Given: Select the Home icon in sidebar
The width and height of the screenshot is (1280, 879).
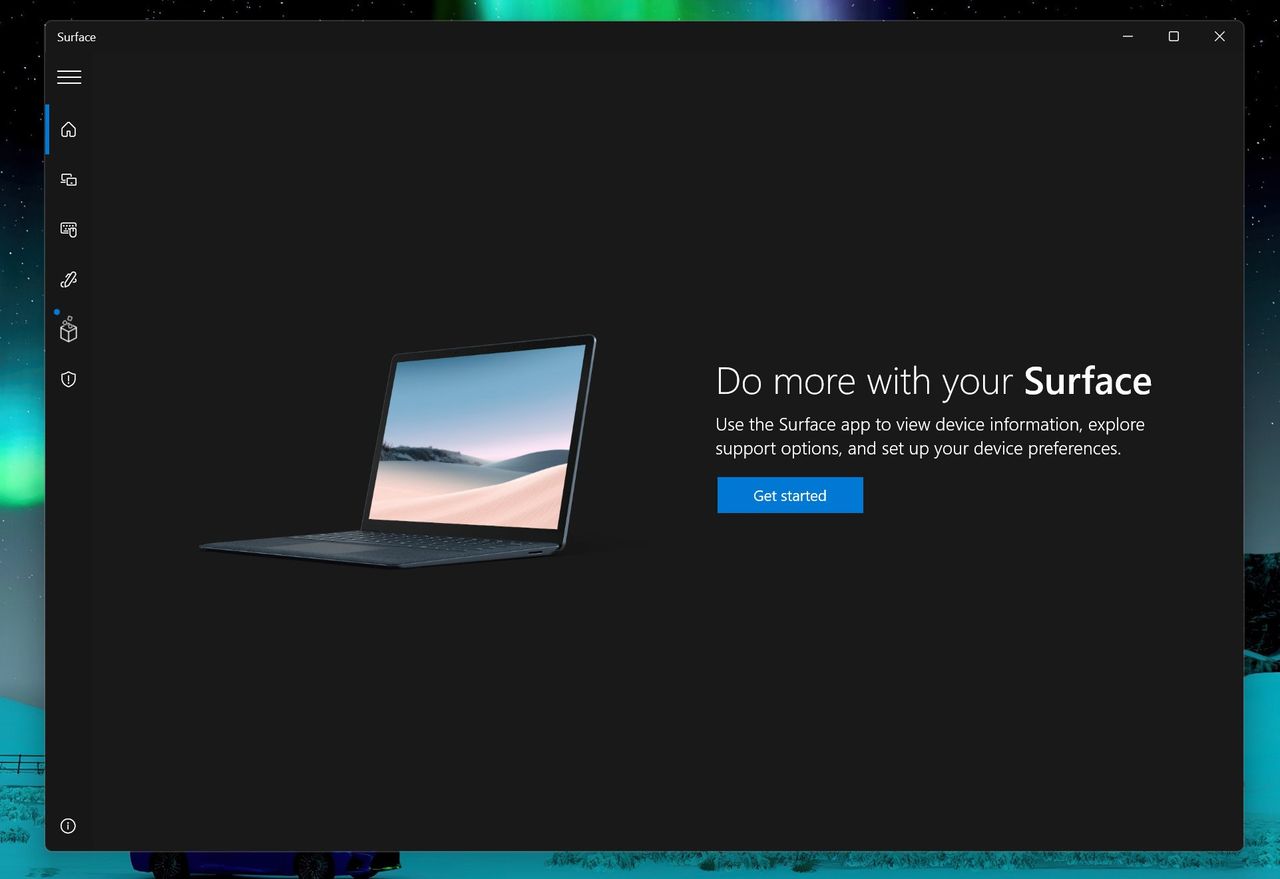Looking at the screenshot, I should click(x=68, y=129).
